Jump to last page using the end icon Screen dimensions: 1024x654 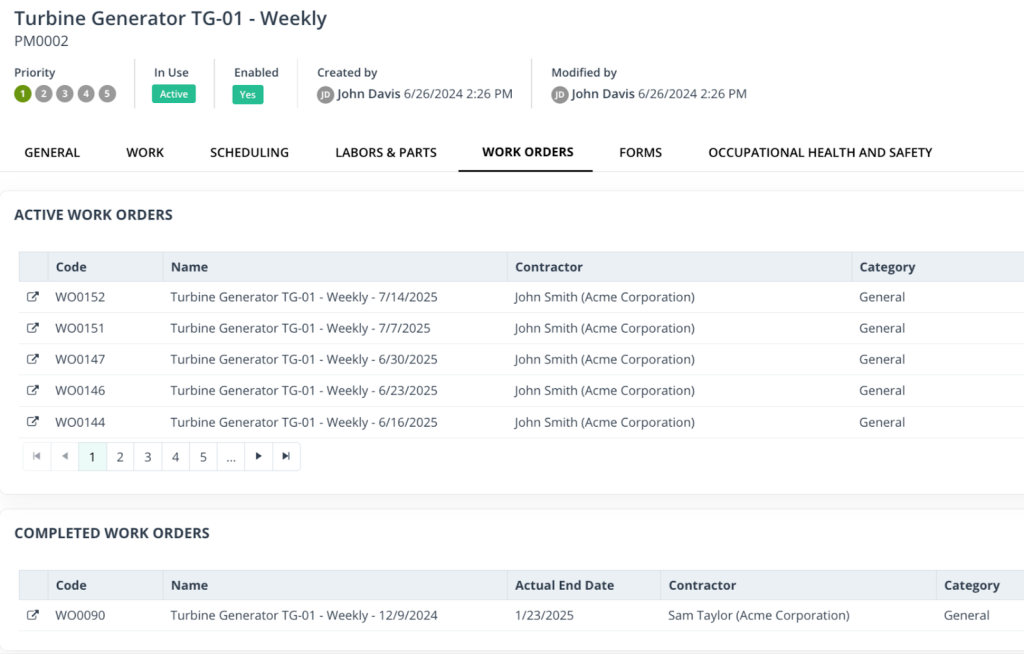tap(287, 456)
